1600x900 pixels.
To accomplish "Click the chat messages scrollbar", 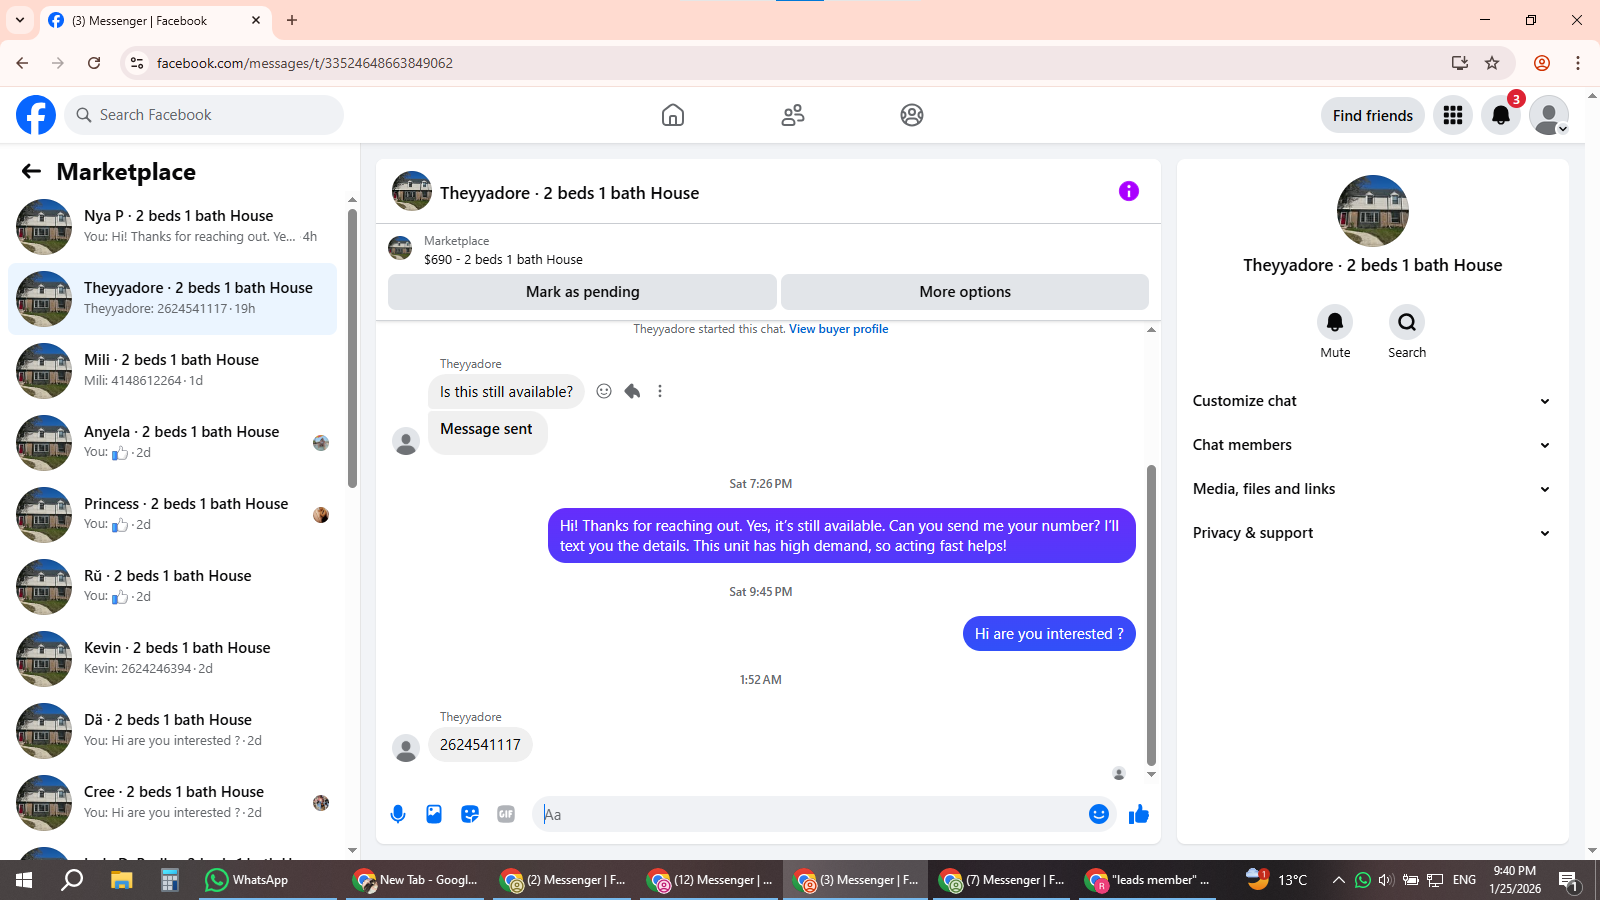I will tap(1151, 615).
